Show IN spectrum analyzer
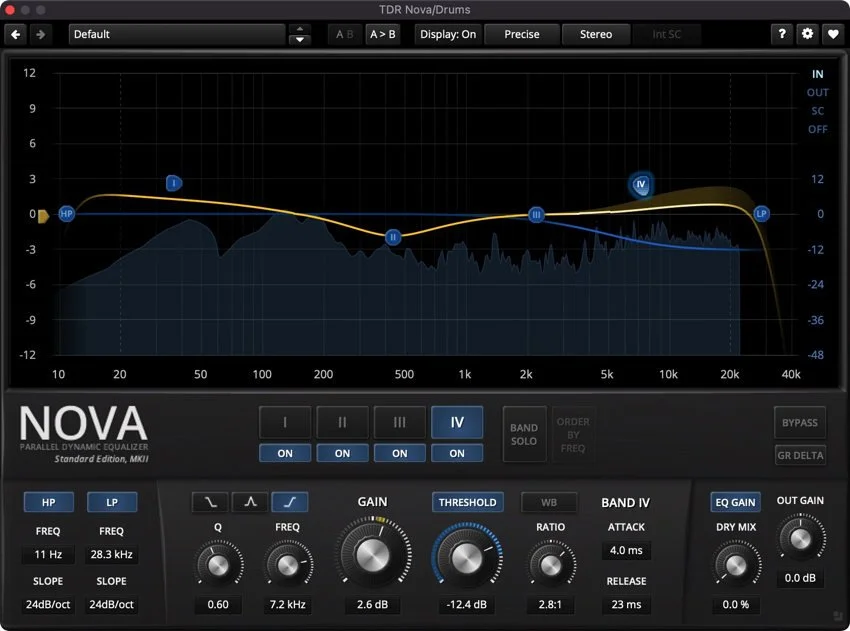This screenshot has height=631, width=850. pos(817,74)
